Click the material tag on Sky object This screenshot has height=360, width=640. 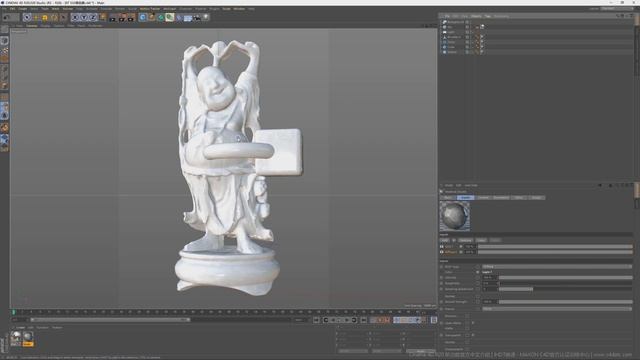[x=482, y=27]
